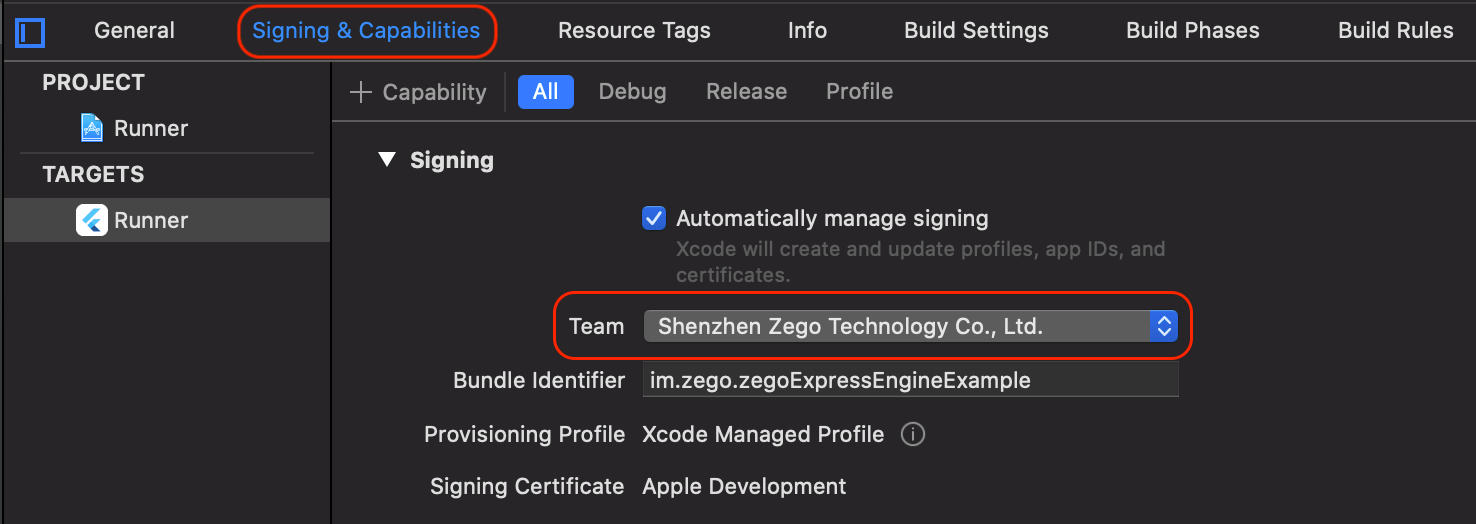Go to the Build Settings tab

976,31
